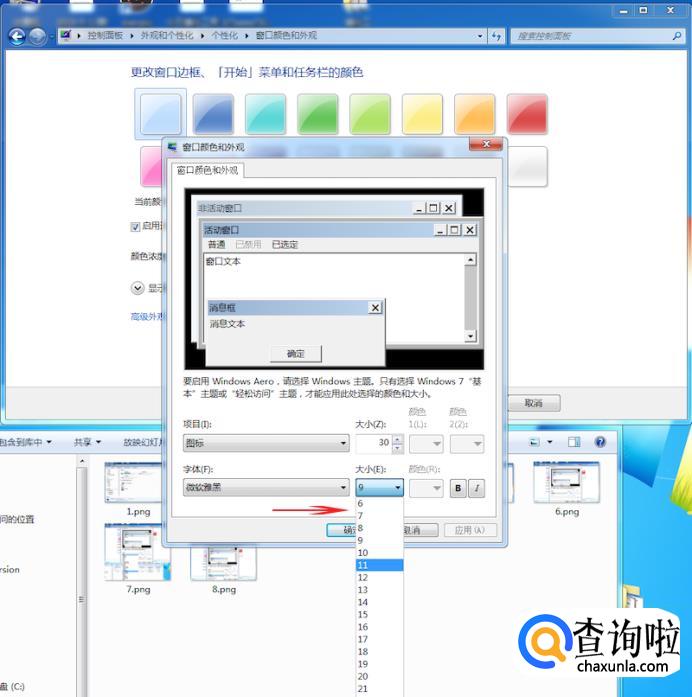This screenshot has height=697, width=692.
Task: Click the 已选定 menu item in preview
Action: point(285,244)
